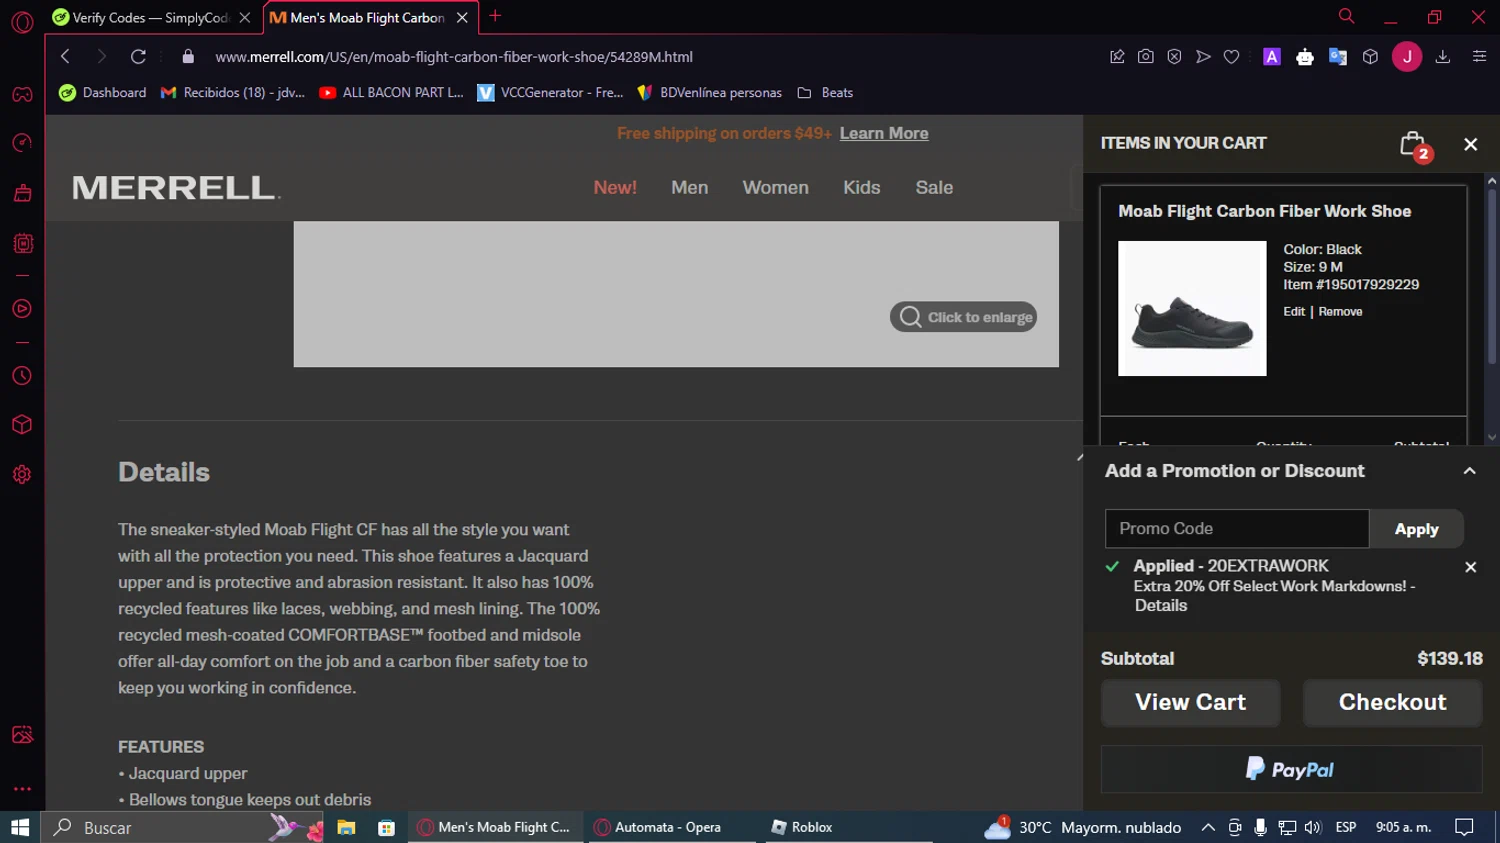
Task: Search tabs with magnifier icon
Action: (x=1347, y=16)
